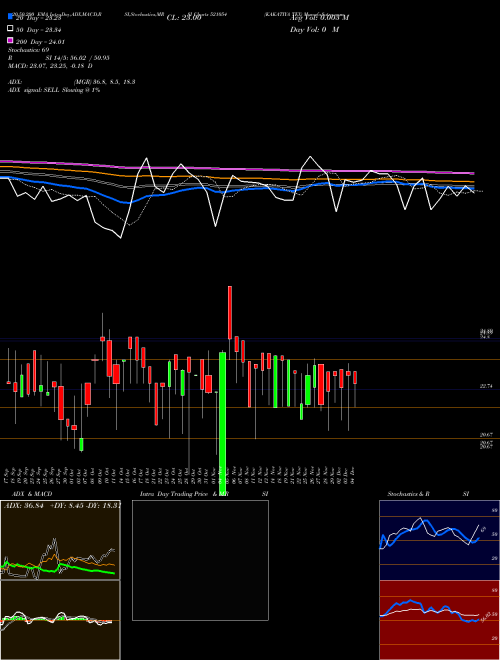Click the 'CL: 23.00' closing price text
500x660 pixels.
[184, 18]
